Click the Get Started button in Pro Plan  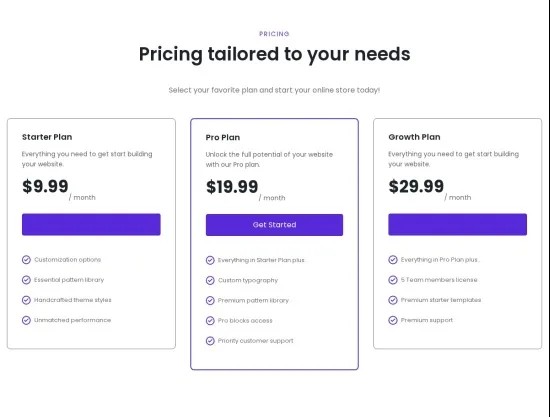[274, 225]
